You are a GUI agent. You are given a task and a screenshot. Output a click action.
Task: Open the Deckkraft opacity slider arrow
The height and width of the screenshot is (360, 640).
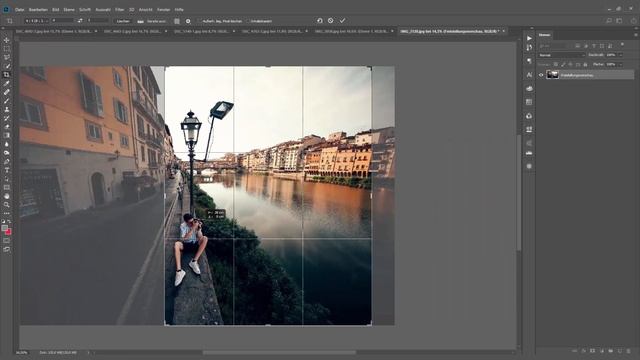click(620, 55)
